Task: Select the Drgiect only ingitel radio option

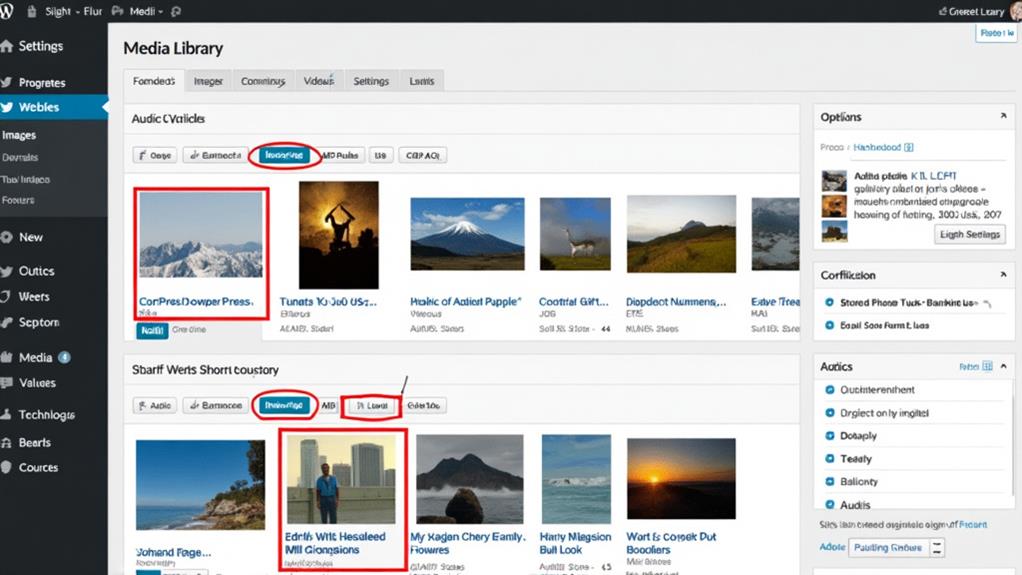Action: pyautogui.click(x=830, y=413)
